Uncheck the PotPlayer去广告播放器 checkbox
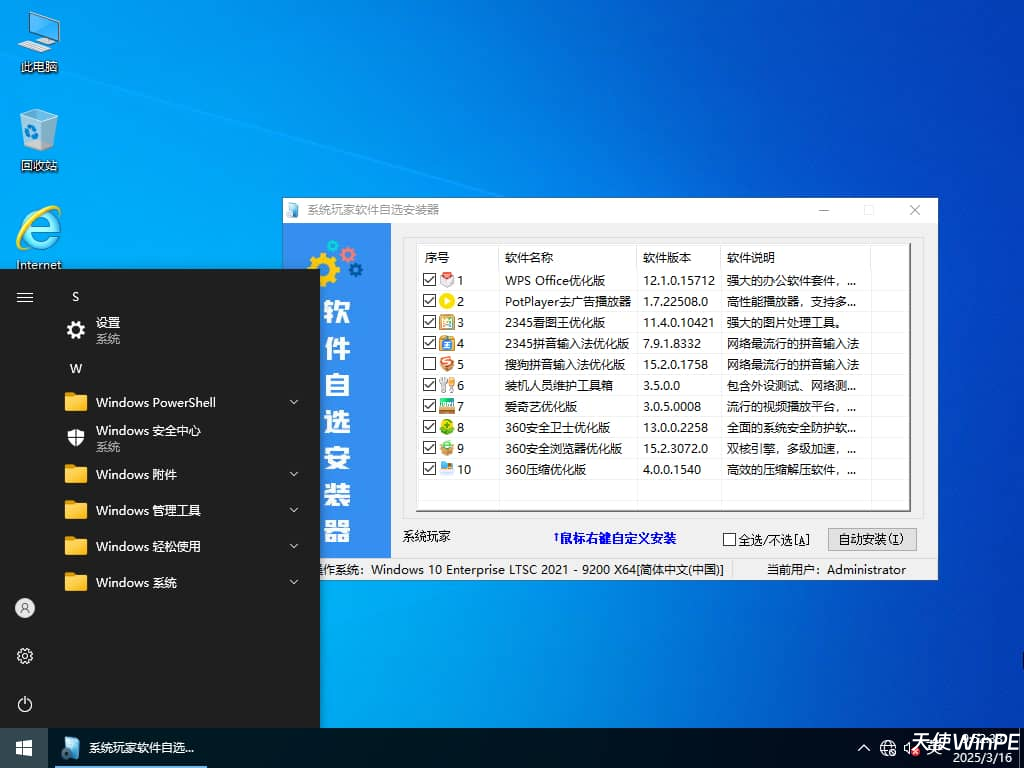The height and width of the screenshot is (768, 1024). point(429,301)
